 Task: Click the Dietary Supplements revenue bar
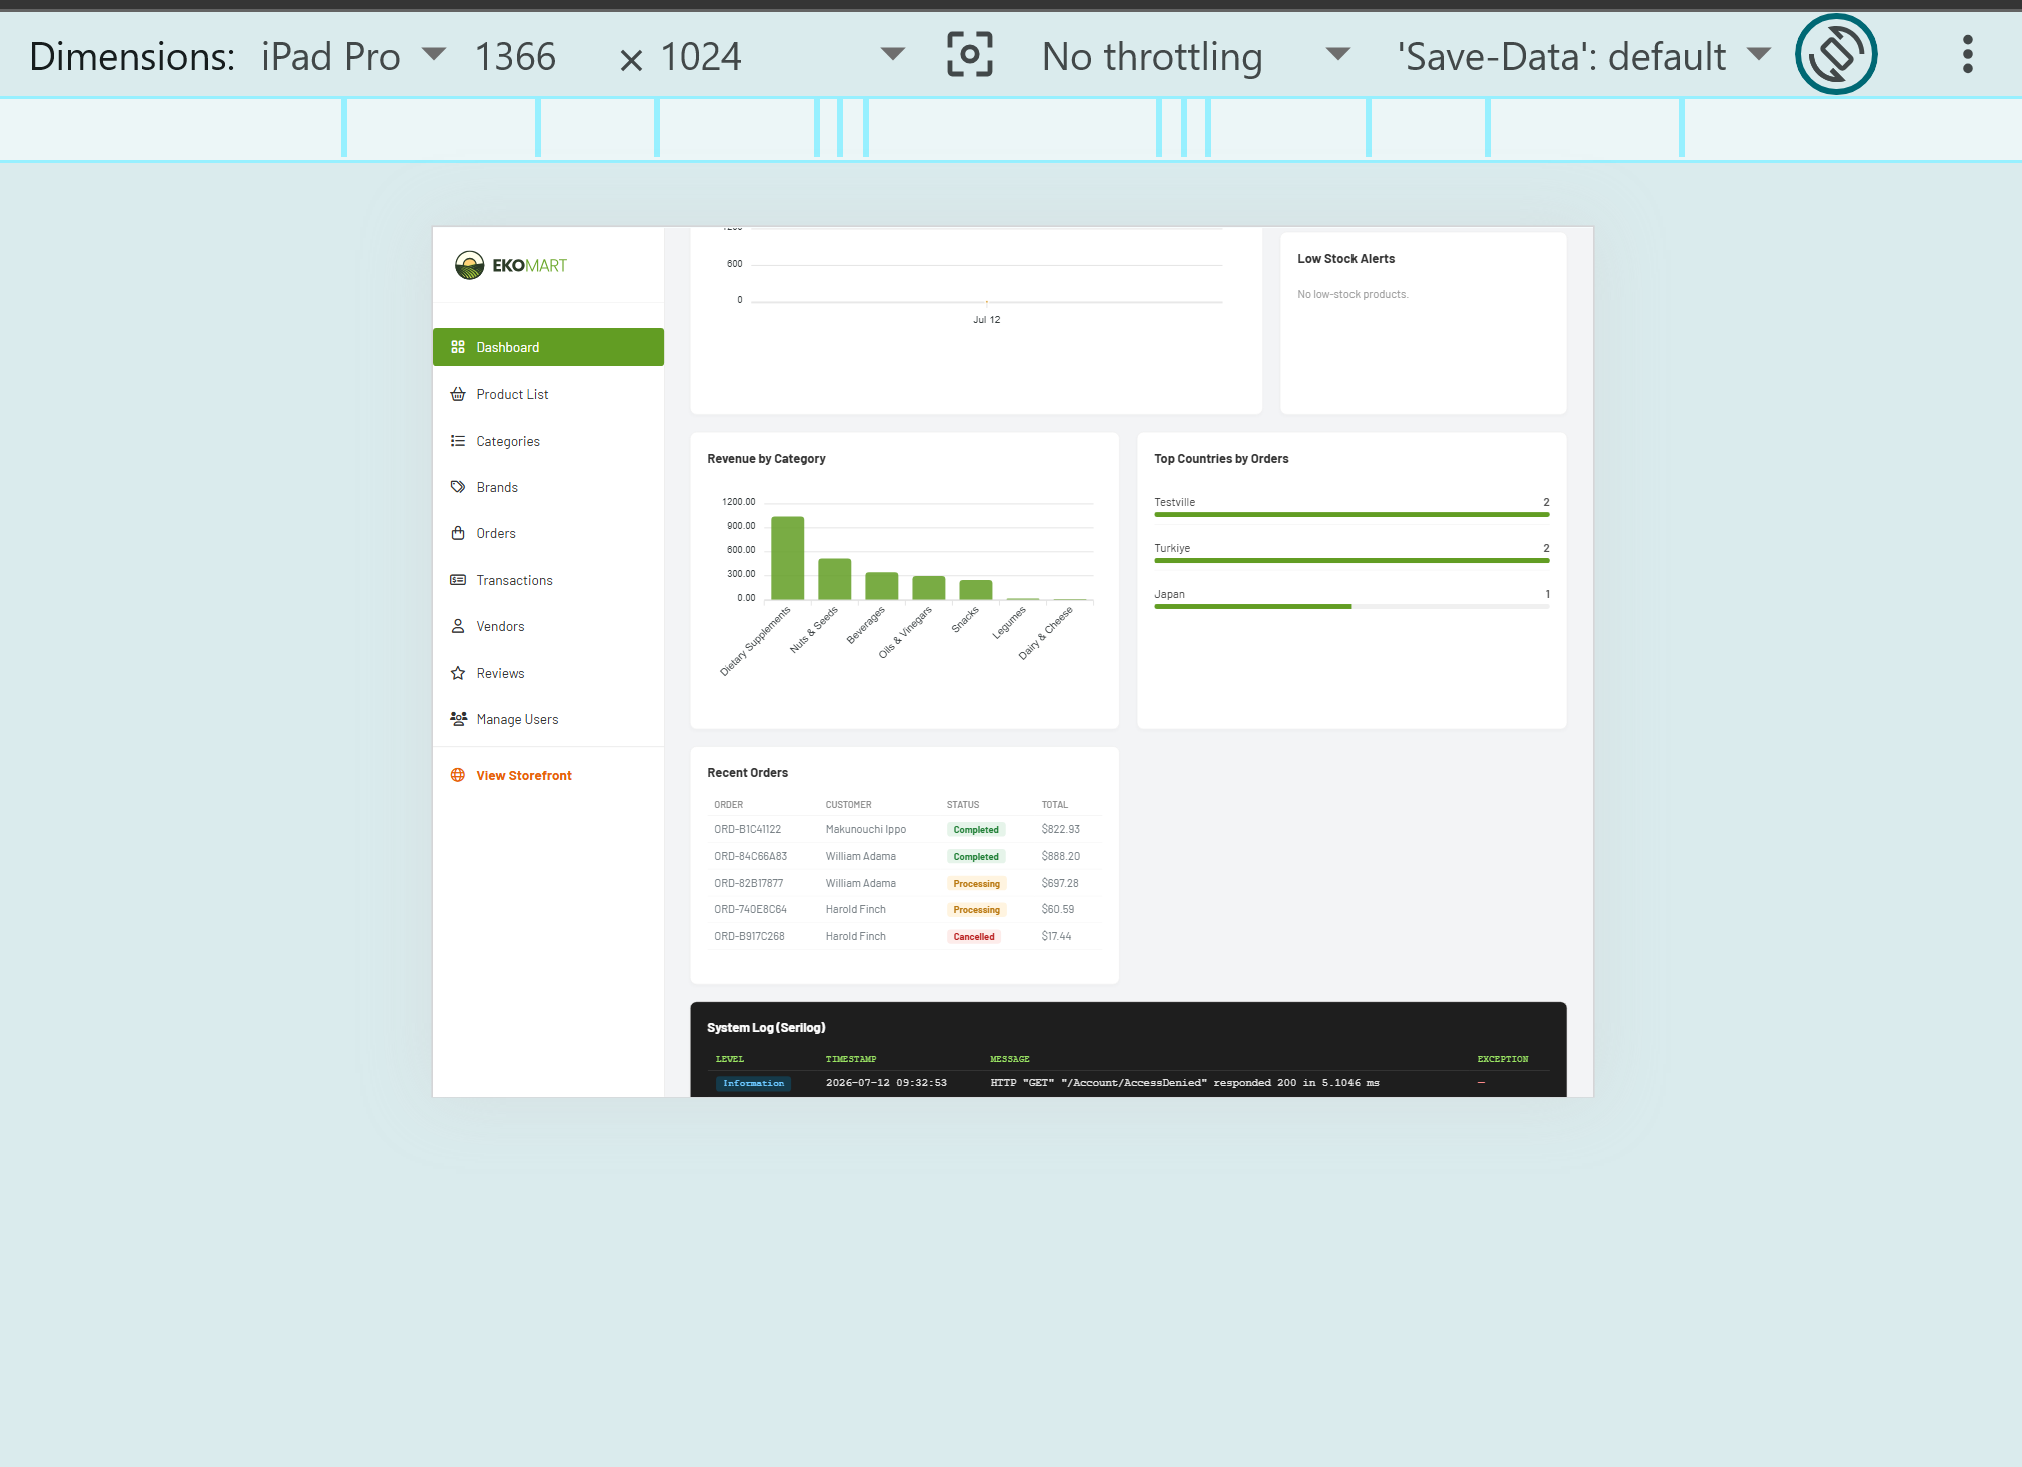click(x=787, y=558)
